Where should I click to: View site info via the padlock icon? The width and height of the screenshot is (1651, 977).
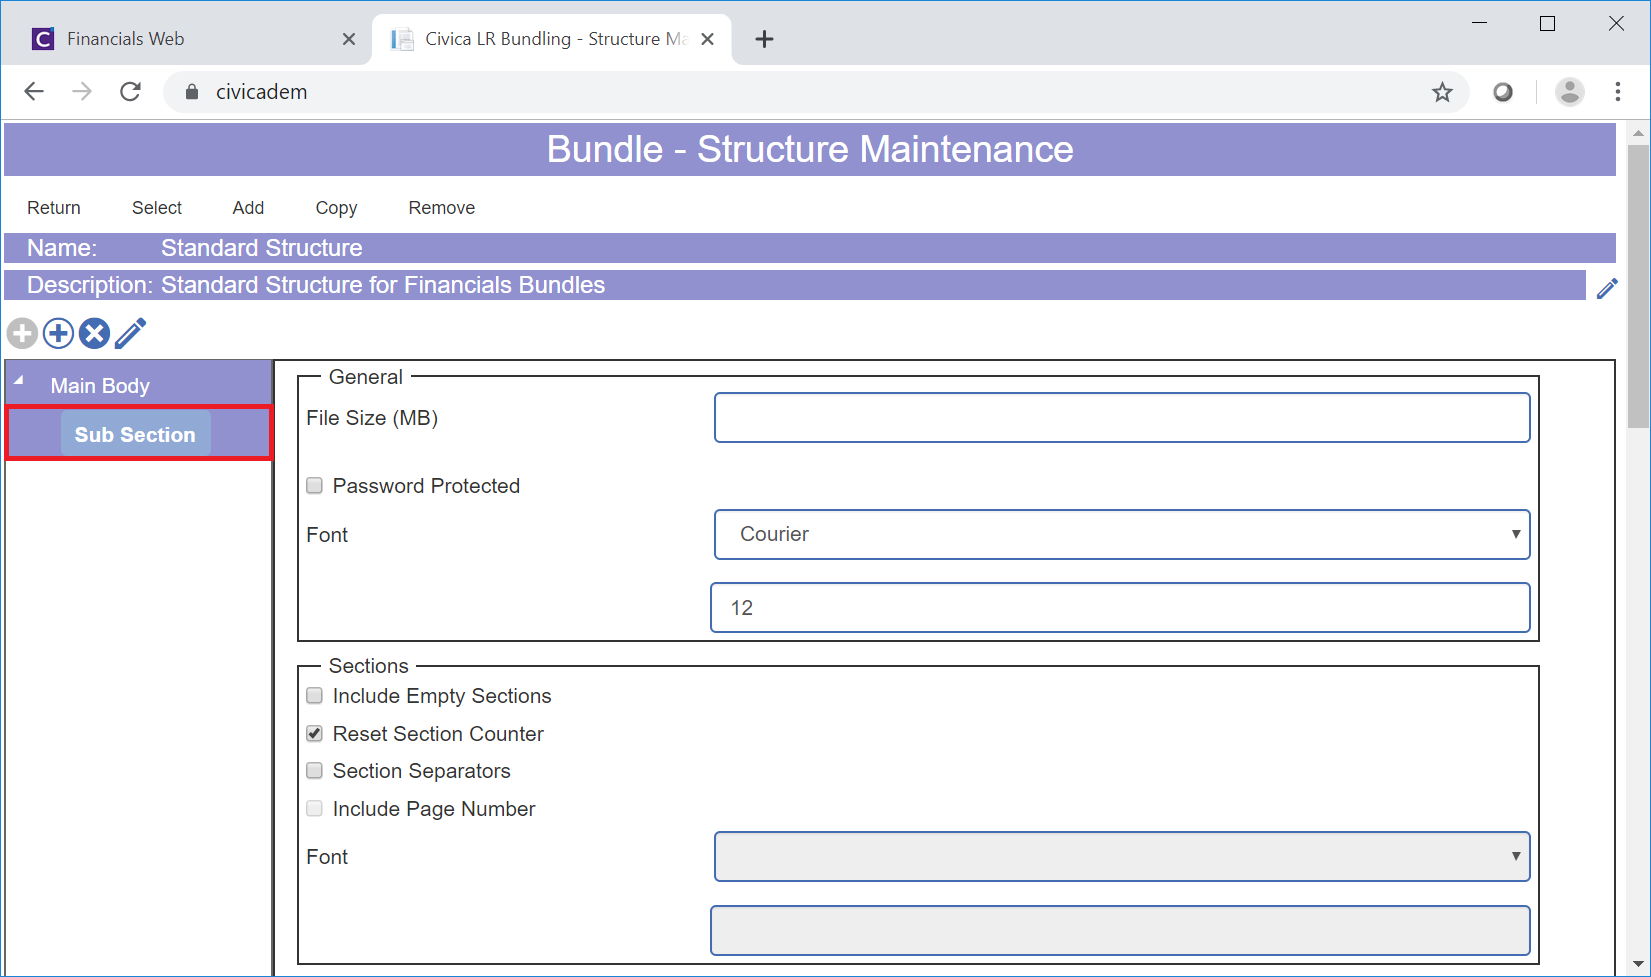pos(192,92)
